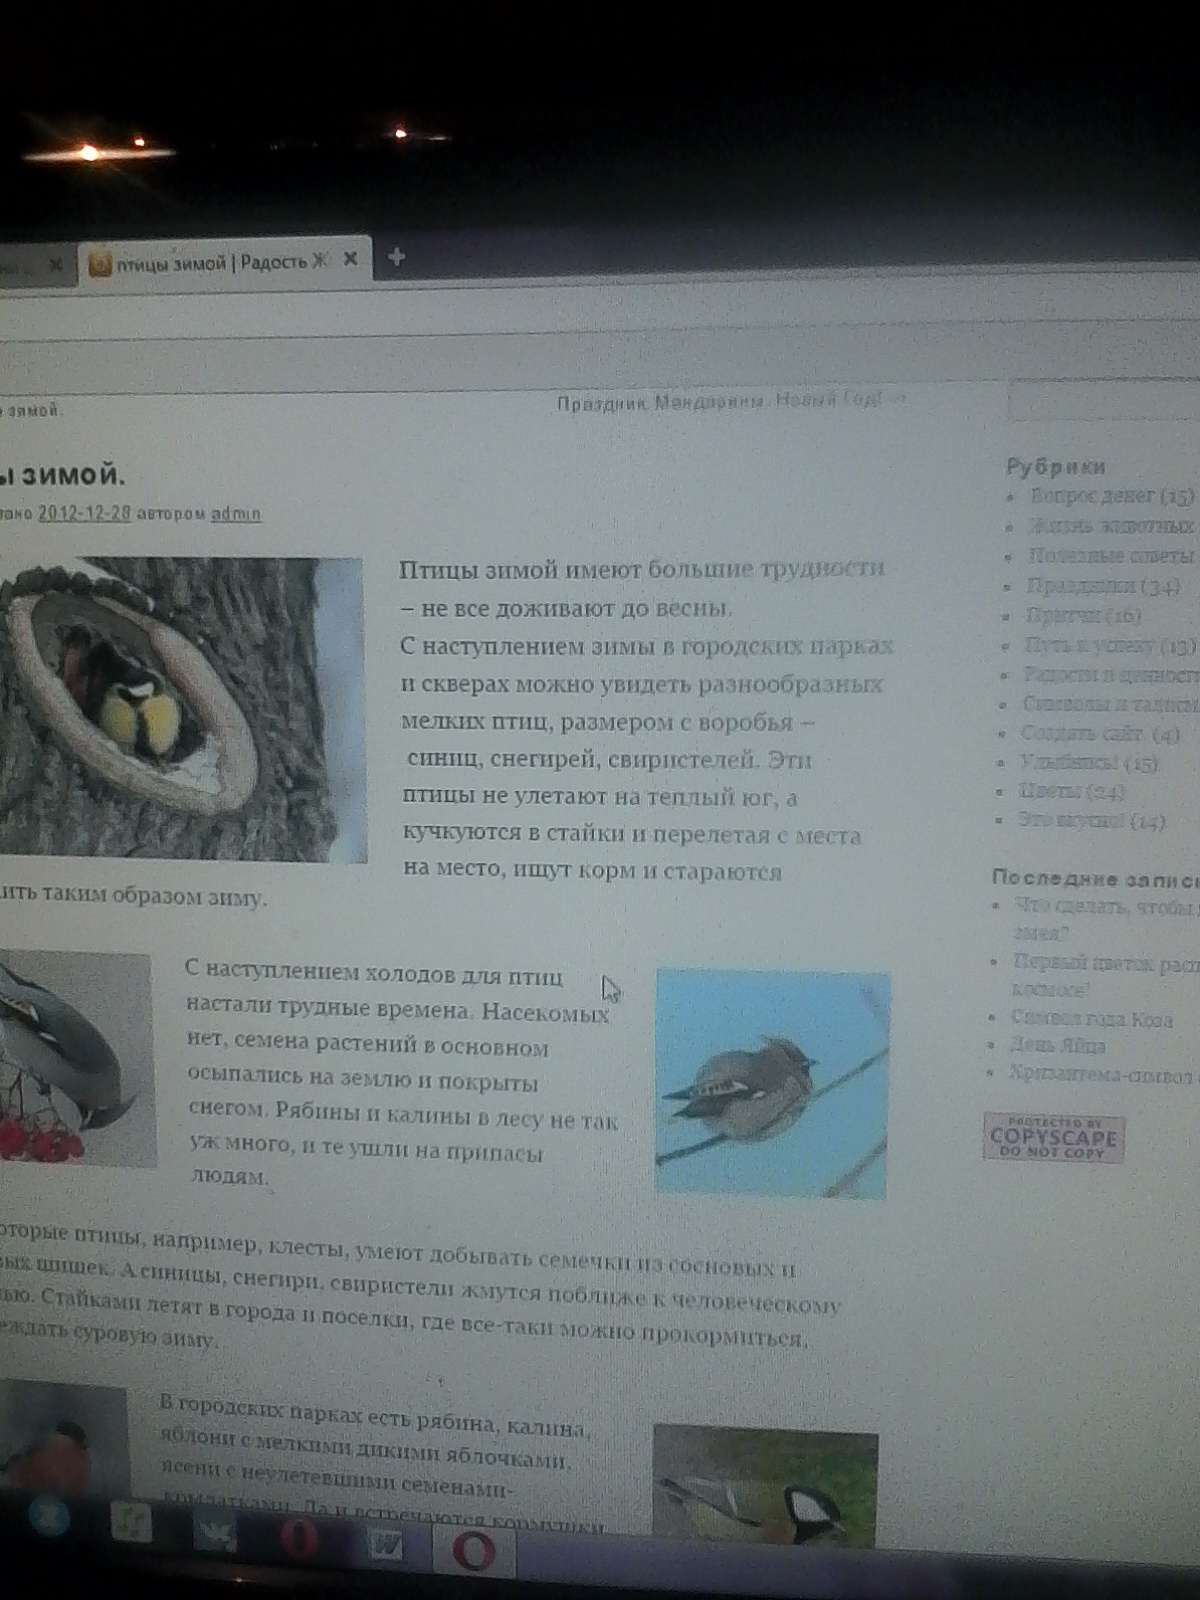This screenshot has width=1200, height=1600.
Task: Open the 'Жизнь животных' category
Action: tap(1112, 525)
